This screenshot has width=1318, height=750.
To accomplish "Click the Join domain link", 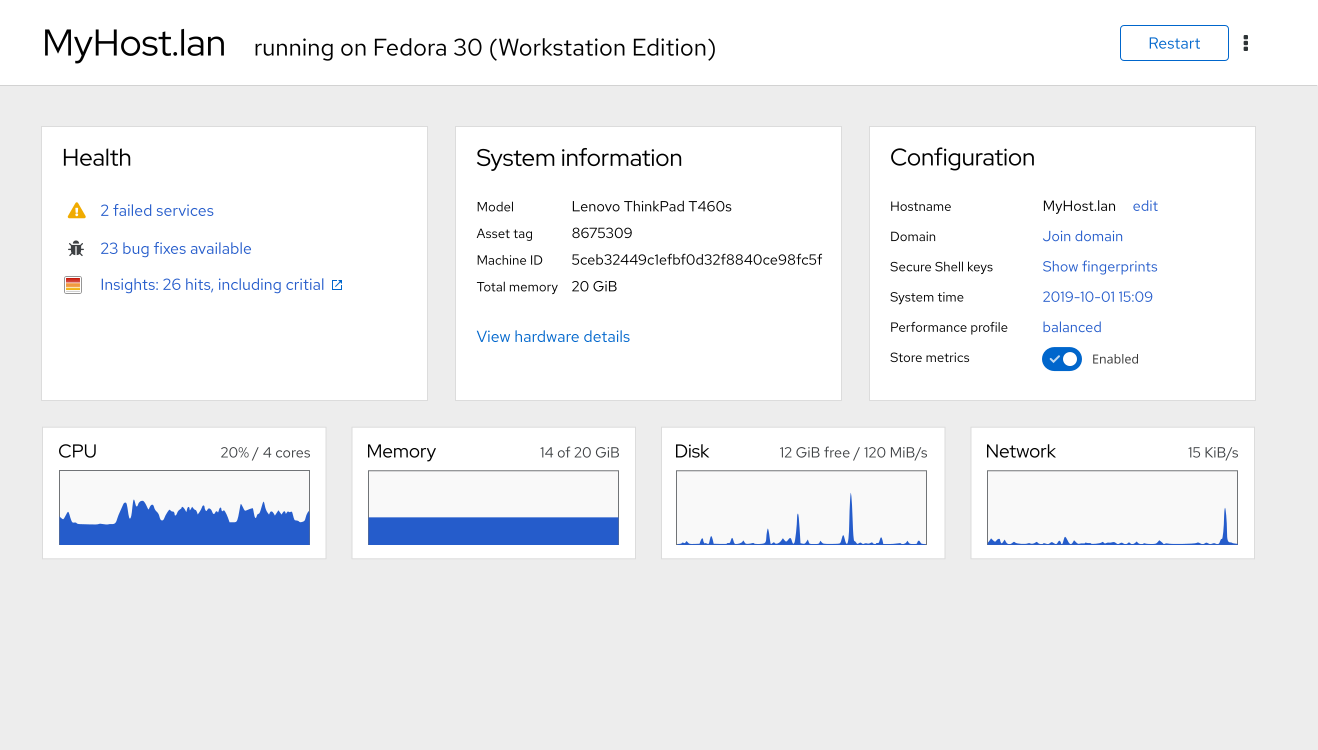I will coord(1082,237).
